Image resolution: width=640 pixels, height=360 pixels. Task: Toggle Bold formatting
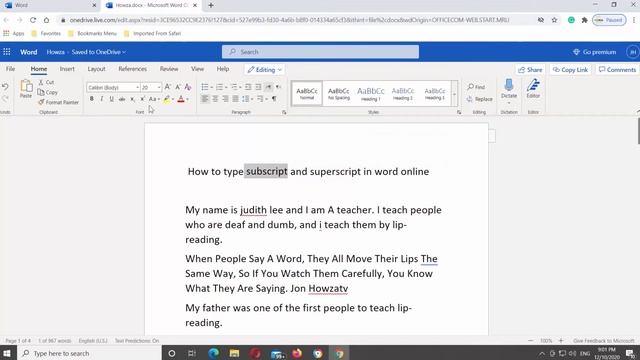click(x=91, y=99)
